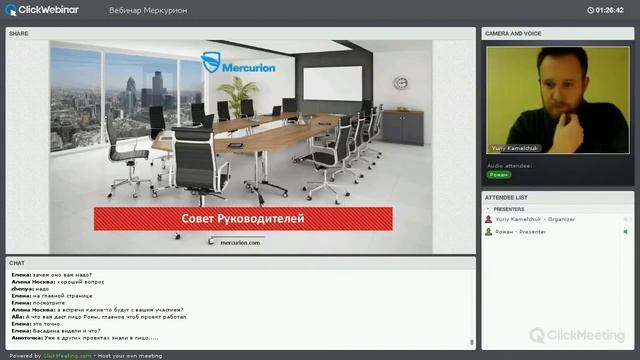Click chat message 'Елена: посмотрите'
Screen dimensions: 640x360
coord(38,303)
